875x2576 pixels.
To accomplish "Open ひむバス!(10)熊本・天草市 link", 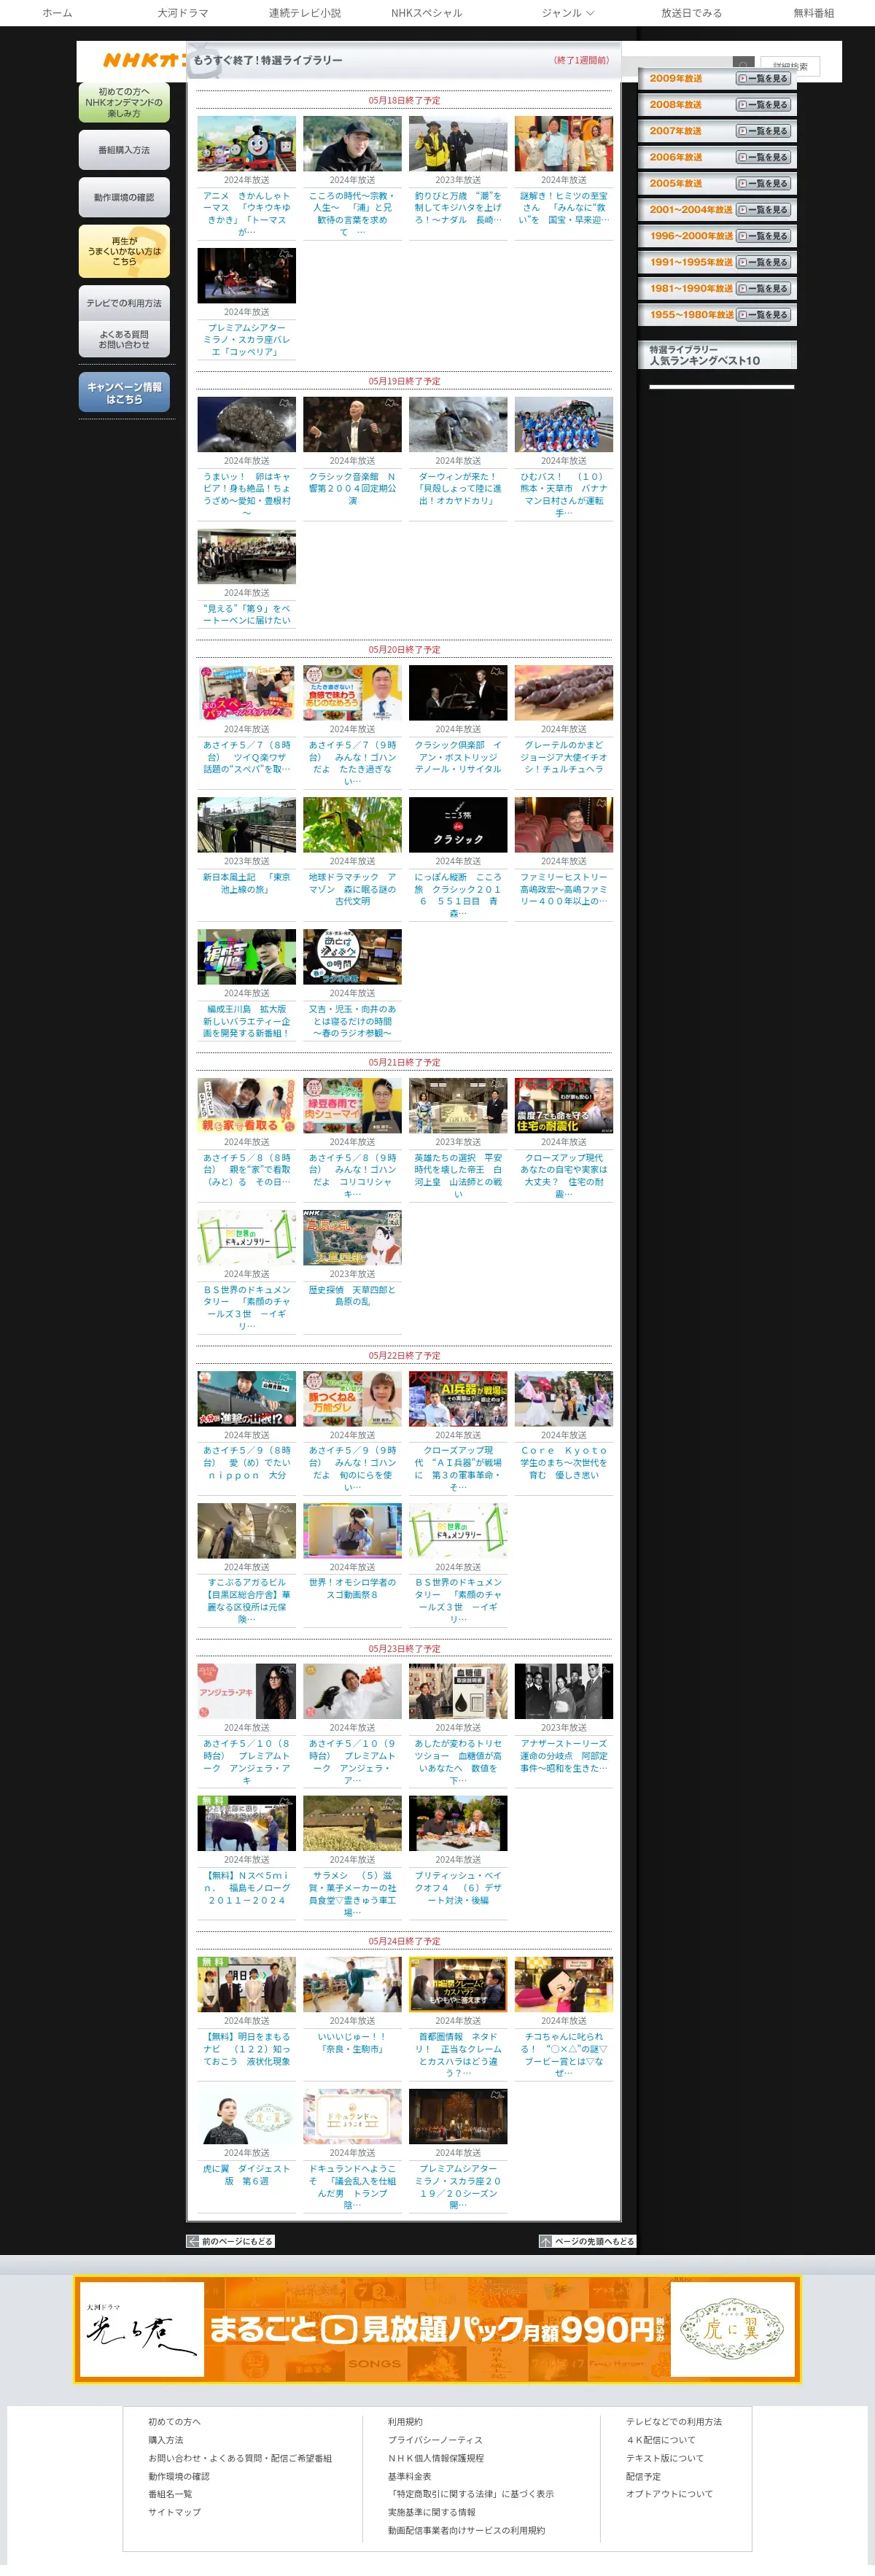I will tap(564, 495).
